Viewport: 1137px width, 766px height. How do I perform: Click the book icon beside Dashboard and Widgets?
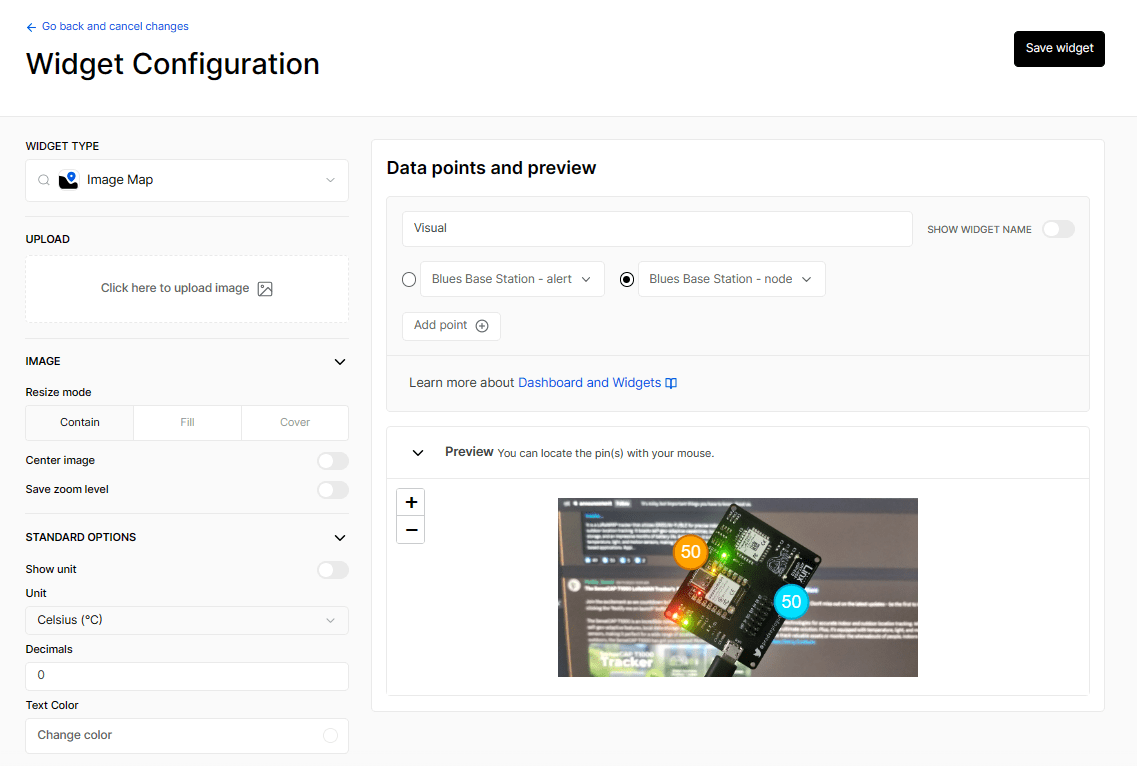[671, 383]
